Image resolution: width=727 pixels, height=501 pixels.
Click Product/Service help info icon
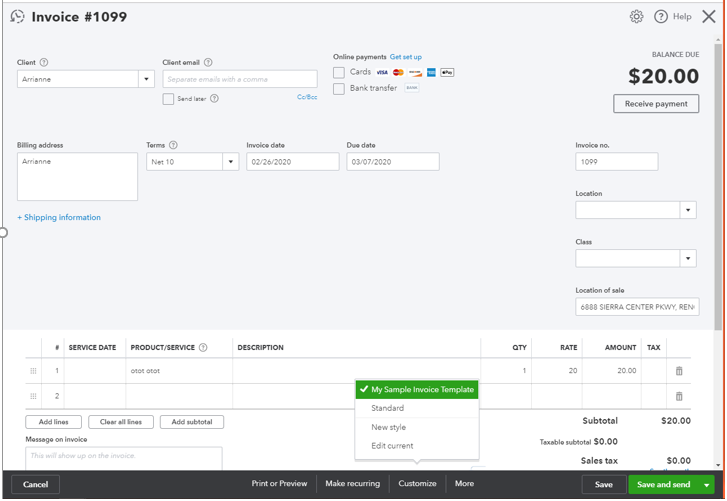coord(203,348)
